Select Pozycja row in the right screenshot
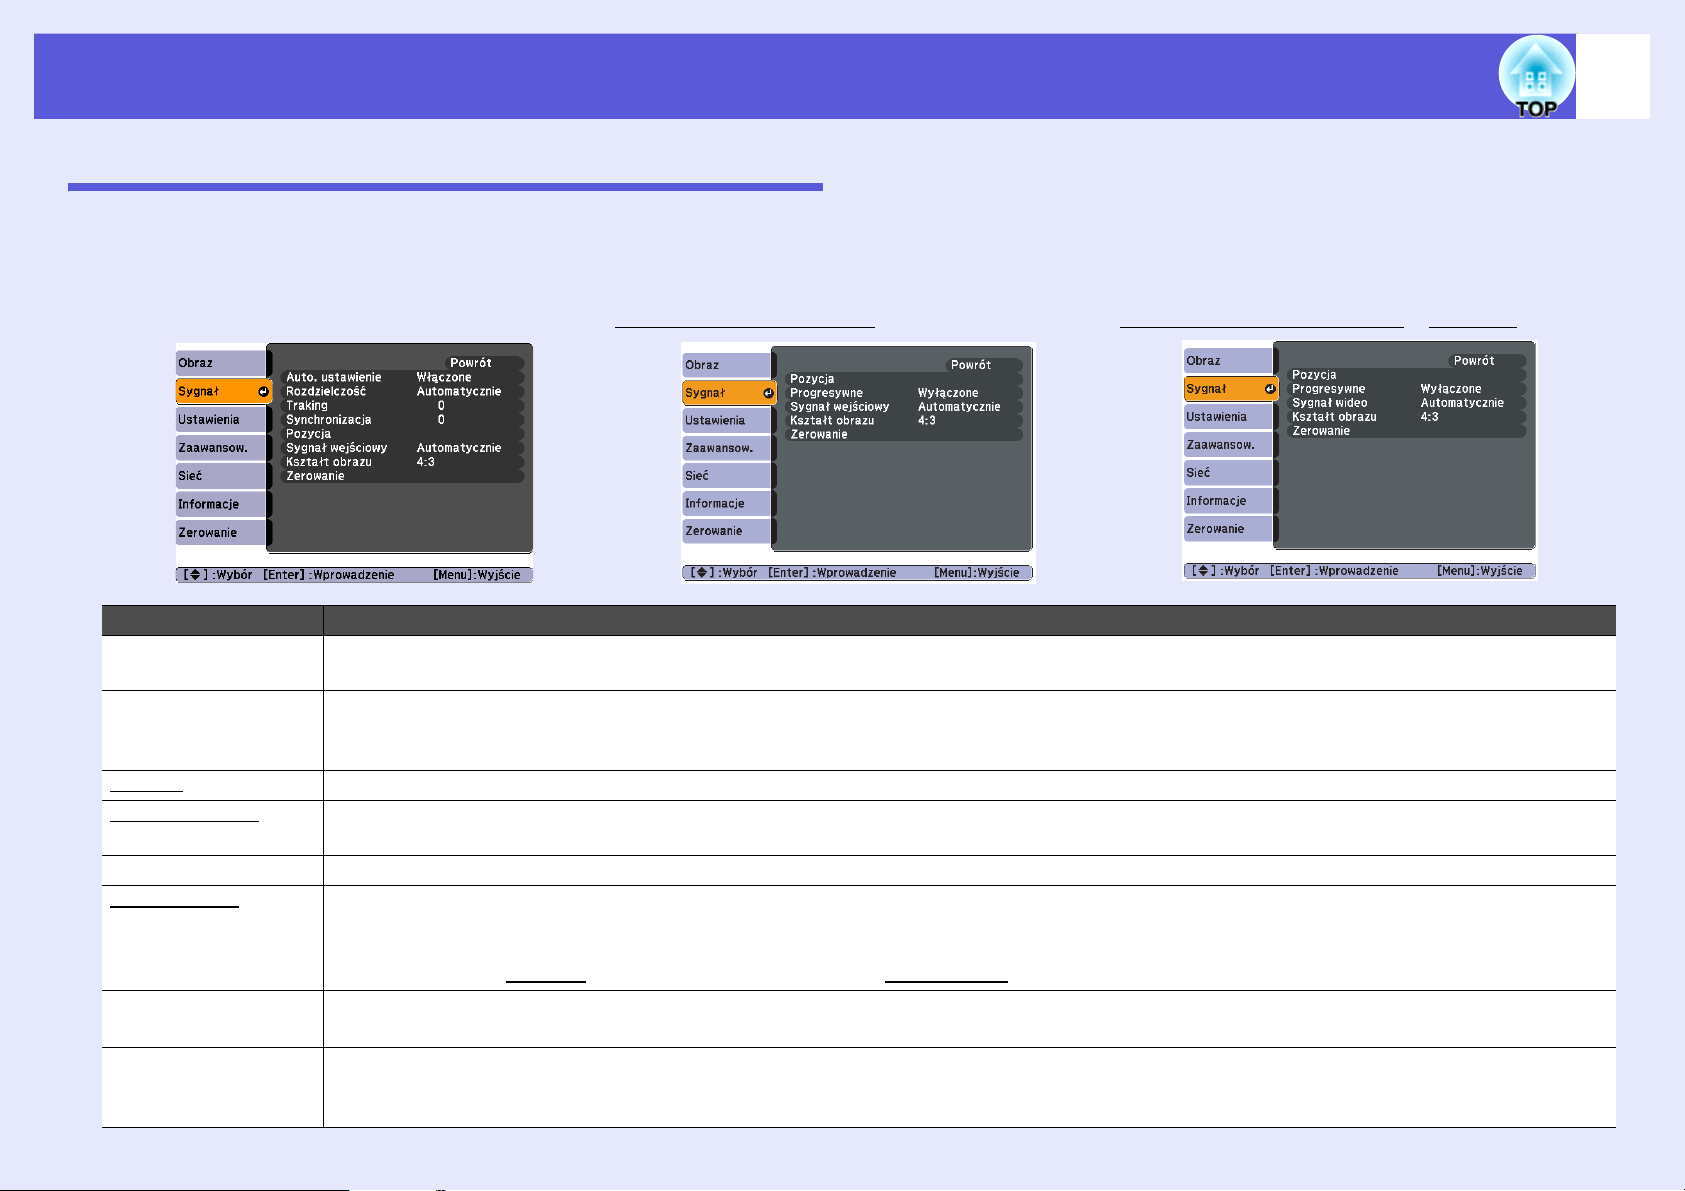Image resolution: width=1685 pixels, height=1191 pixels. 1406,375
